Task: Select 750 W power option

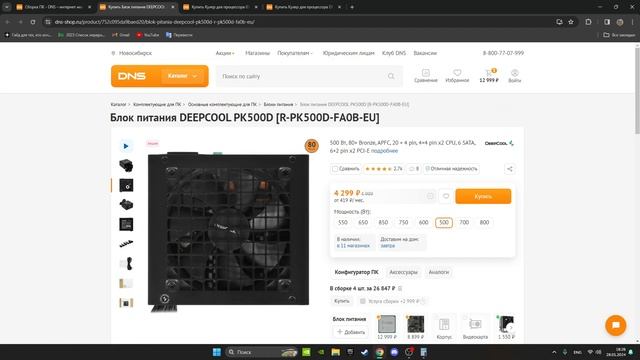Action: (403, 222)
